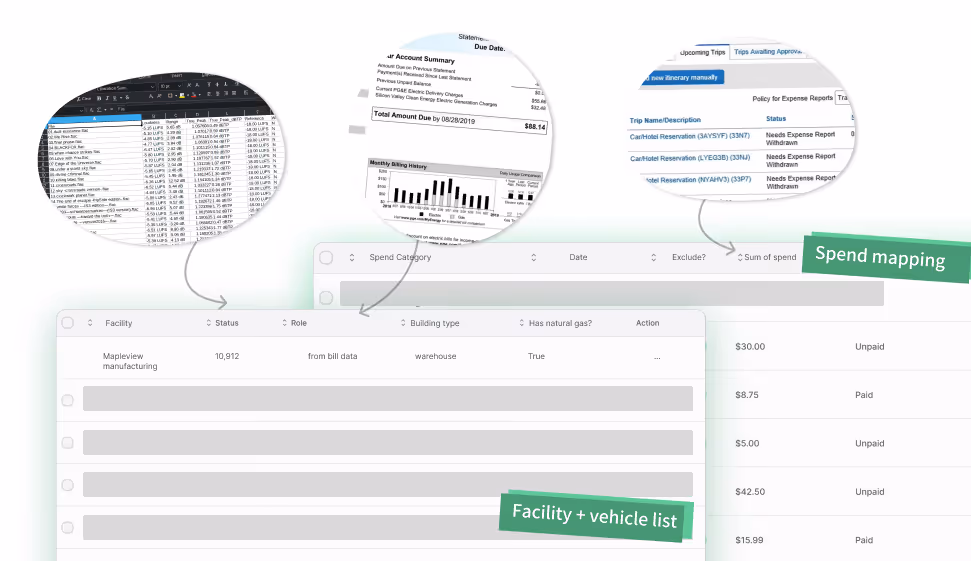The width and height of the screenshot is (971, 561).
Task: Click Facility column header
Action: point(119,323)
